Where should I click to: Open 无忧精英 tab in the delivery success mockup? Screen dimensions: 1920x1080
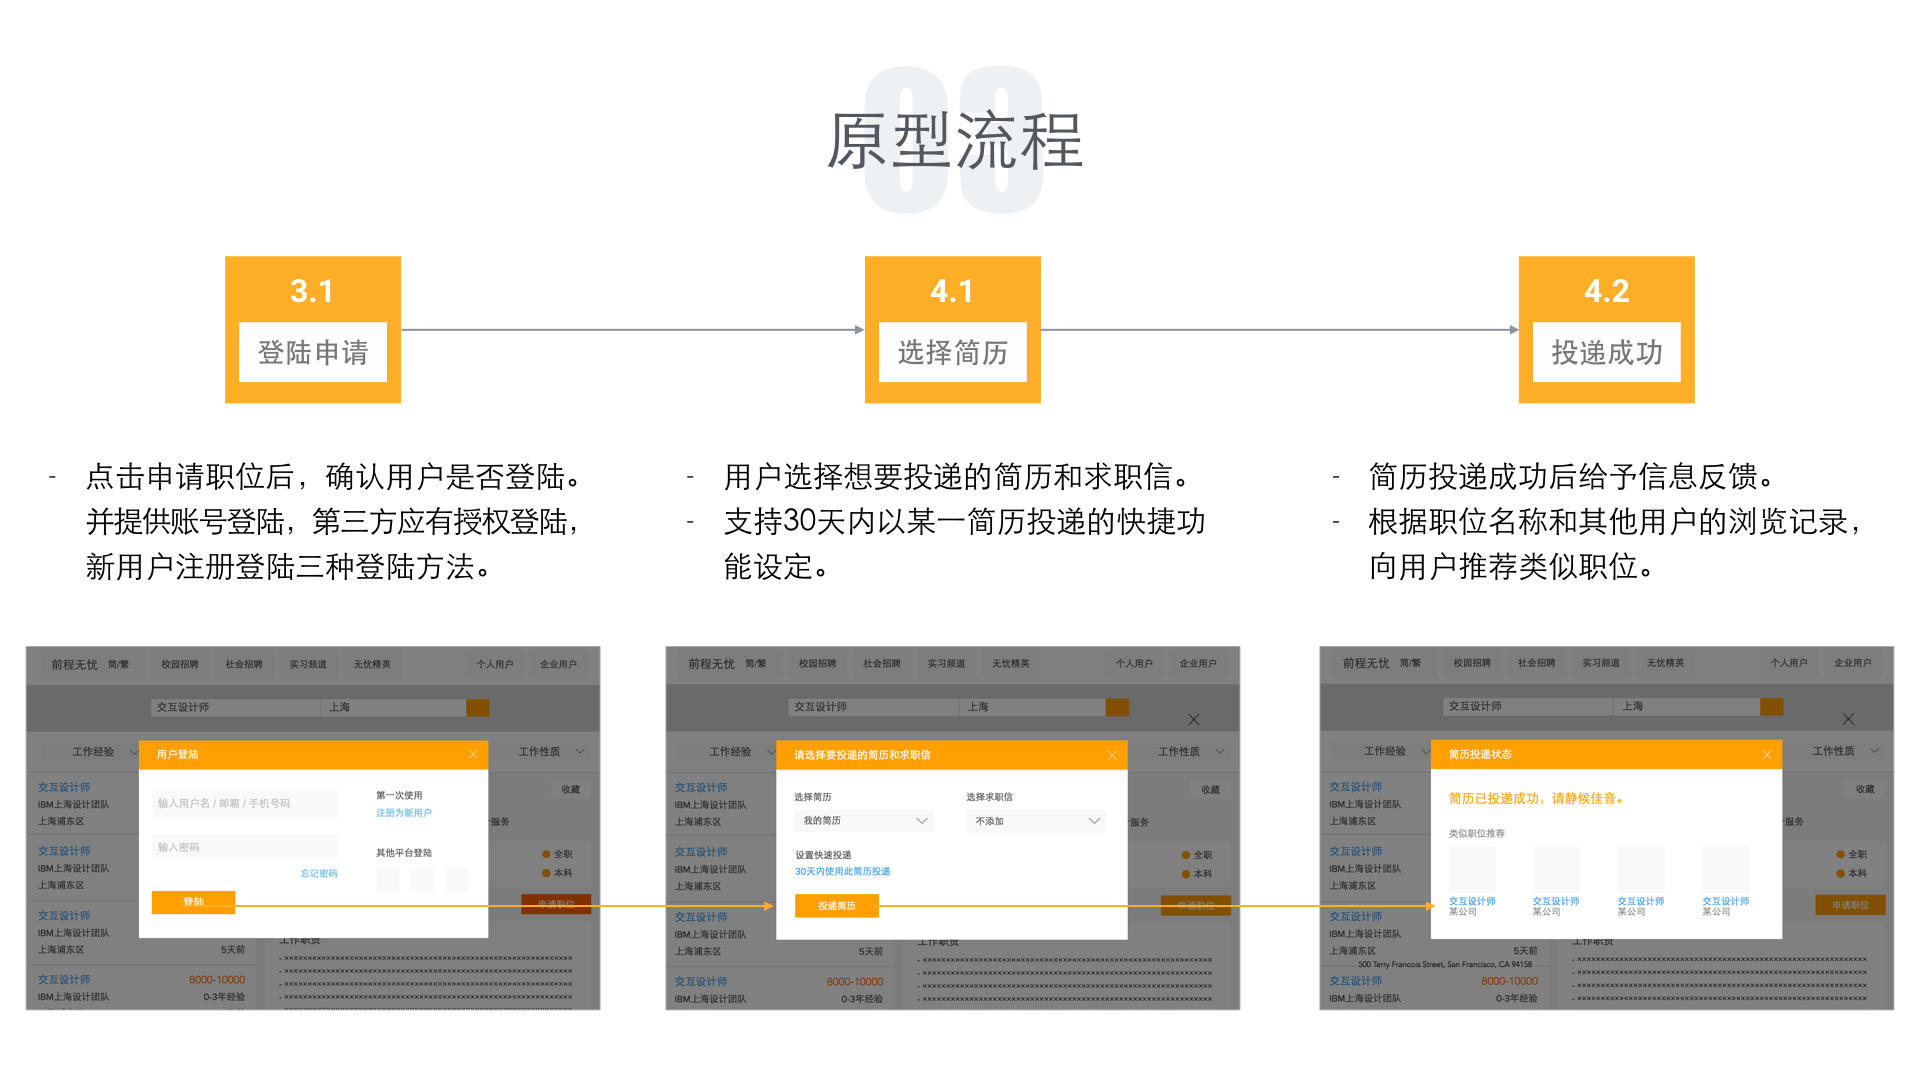click(1665, 663)
